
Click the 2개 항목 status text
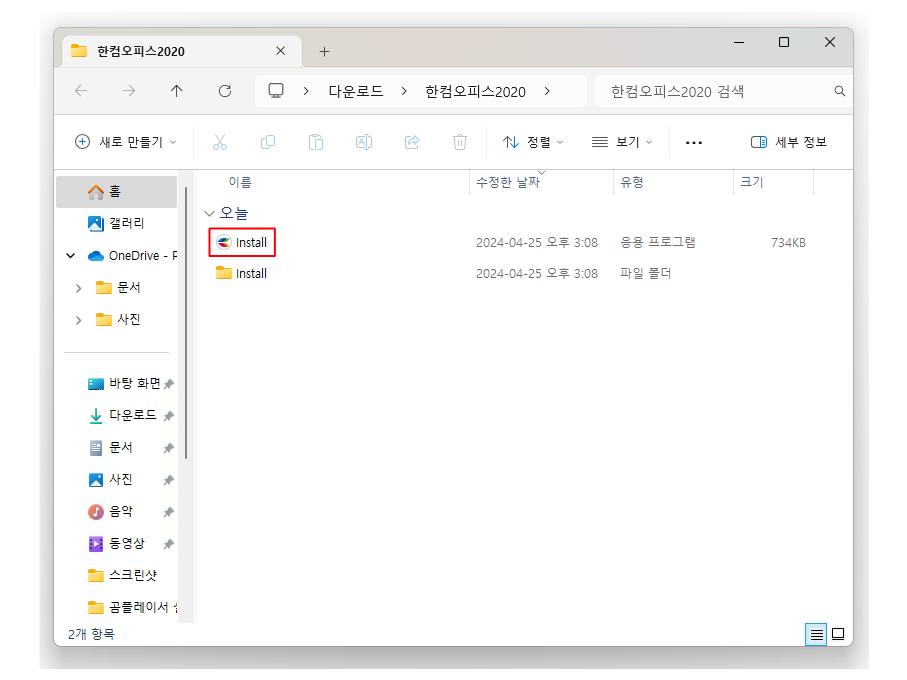tap(91, 634)
